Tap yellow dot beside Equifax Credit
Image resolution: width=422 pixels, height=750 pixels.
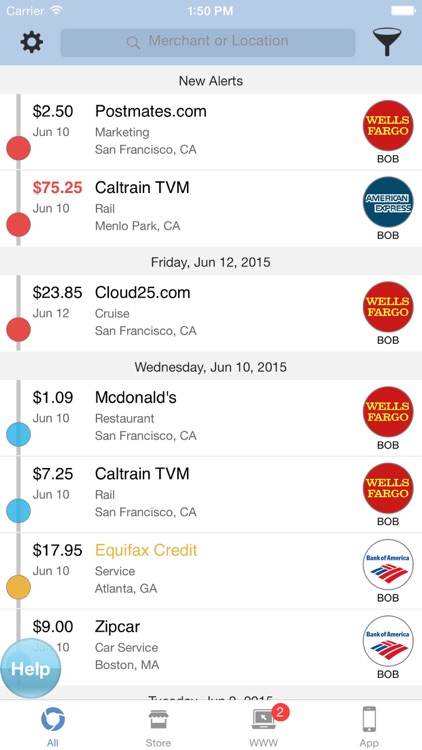point(18,587)
